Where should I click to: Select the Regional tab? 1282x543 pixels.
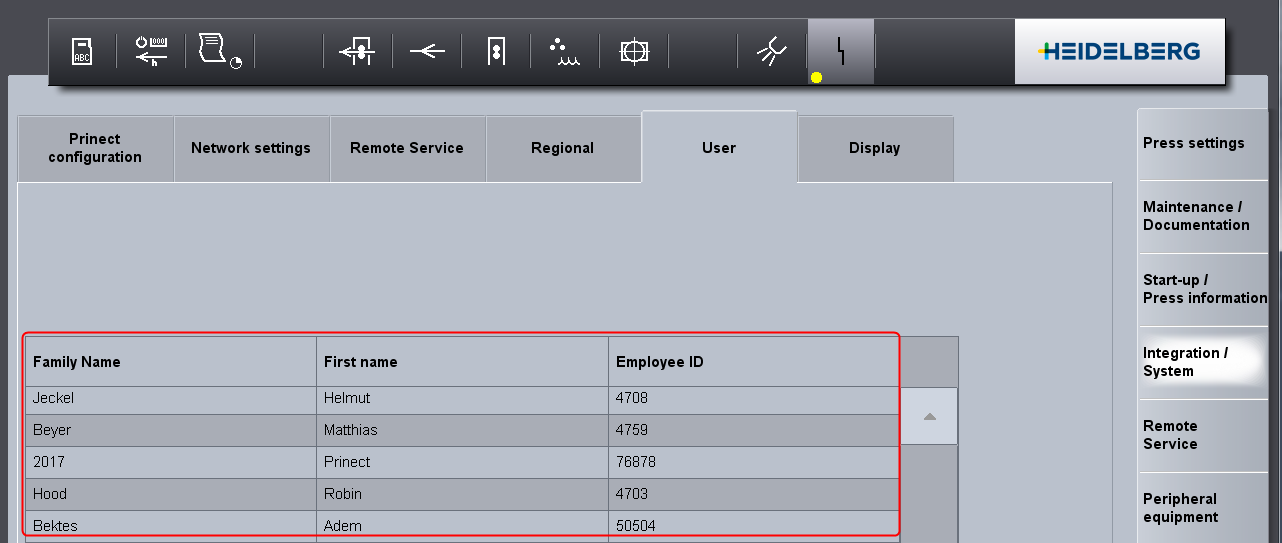tap(562, 148)
